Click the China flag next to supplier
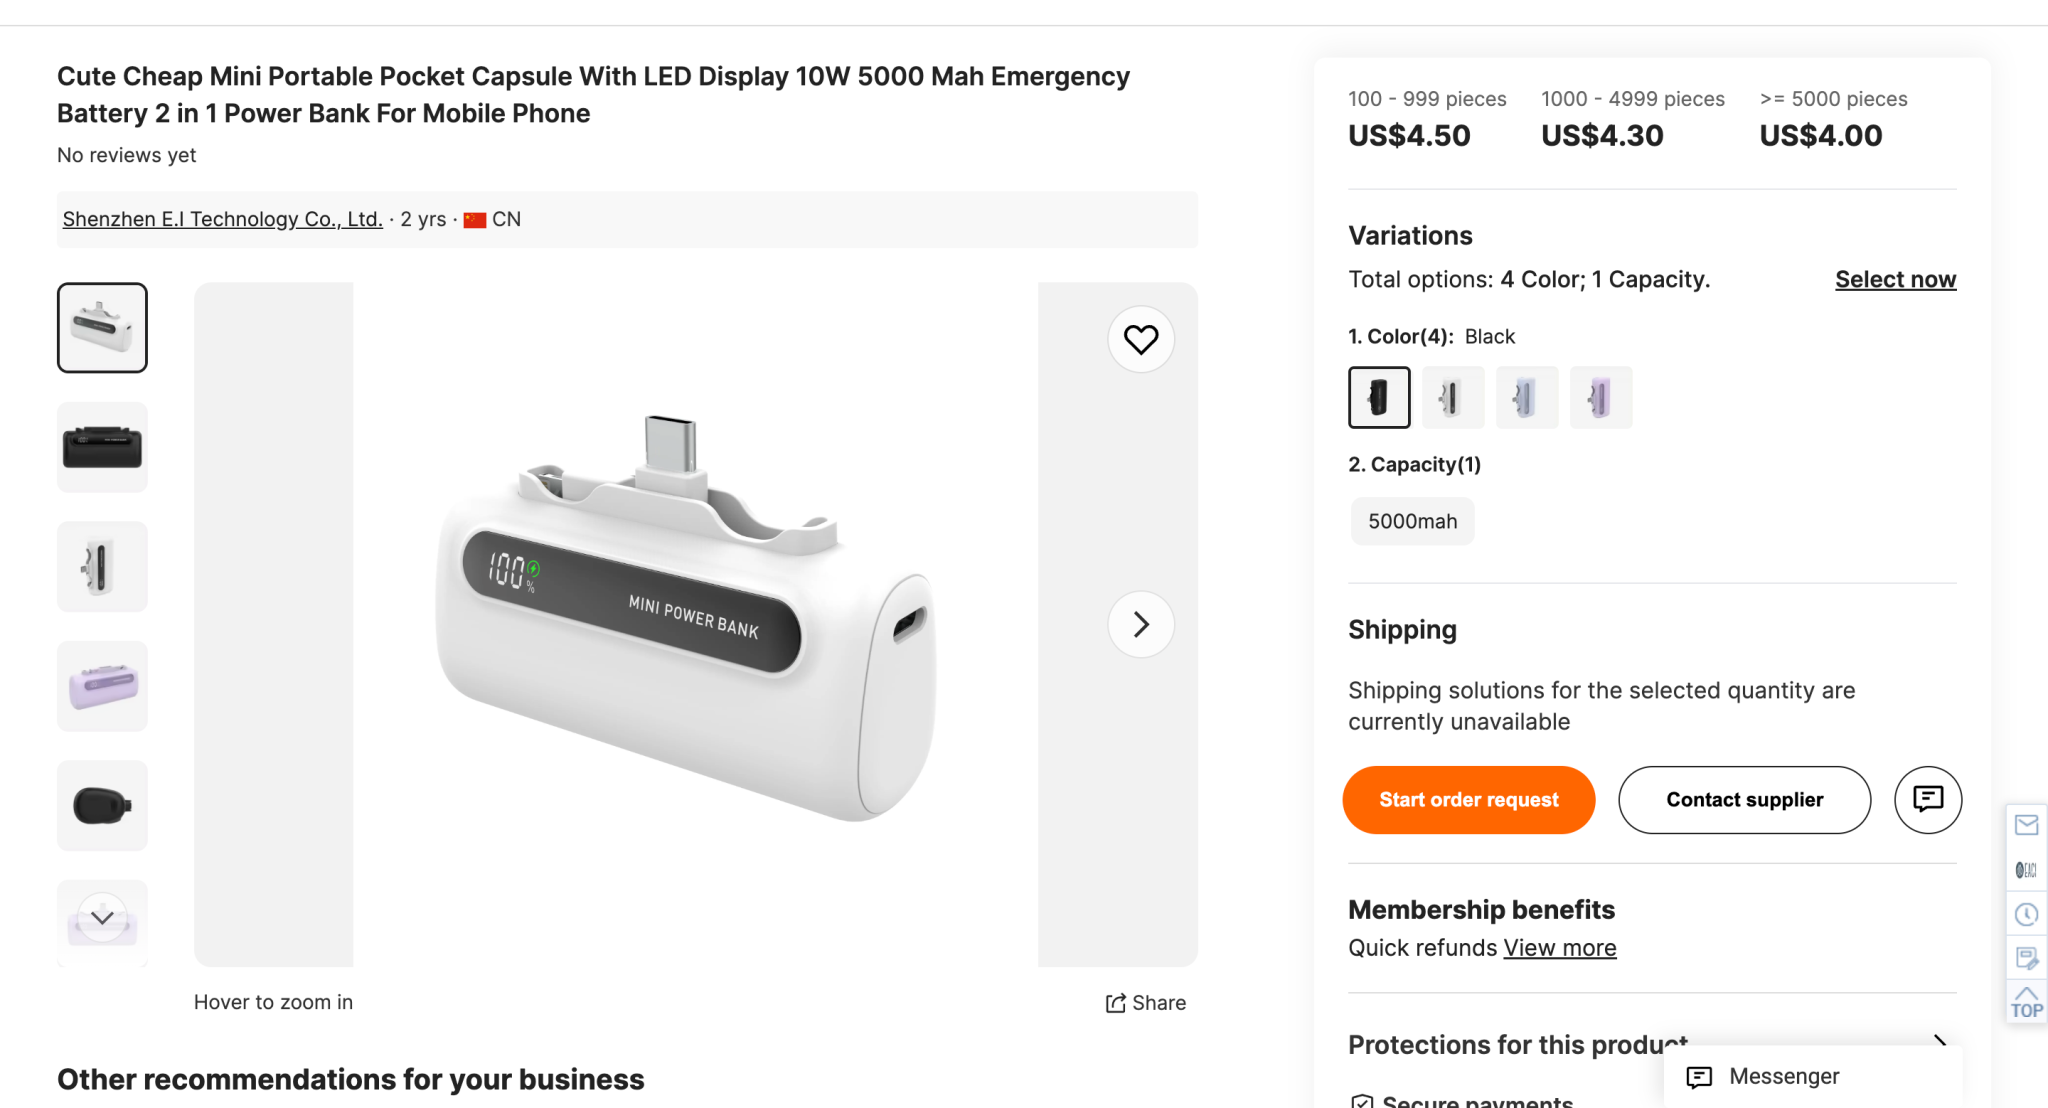The height and width of the screenshot is (1108, 2048). [475, 219]
